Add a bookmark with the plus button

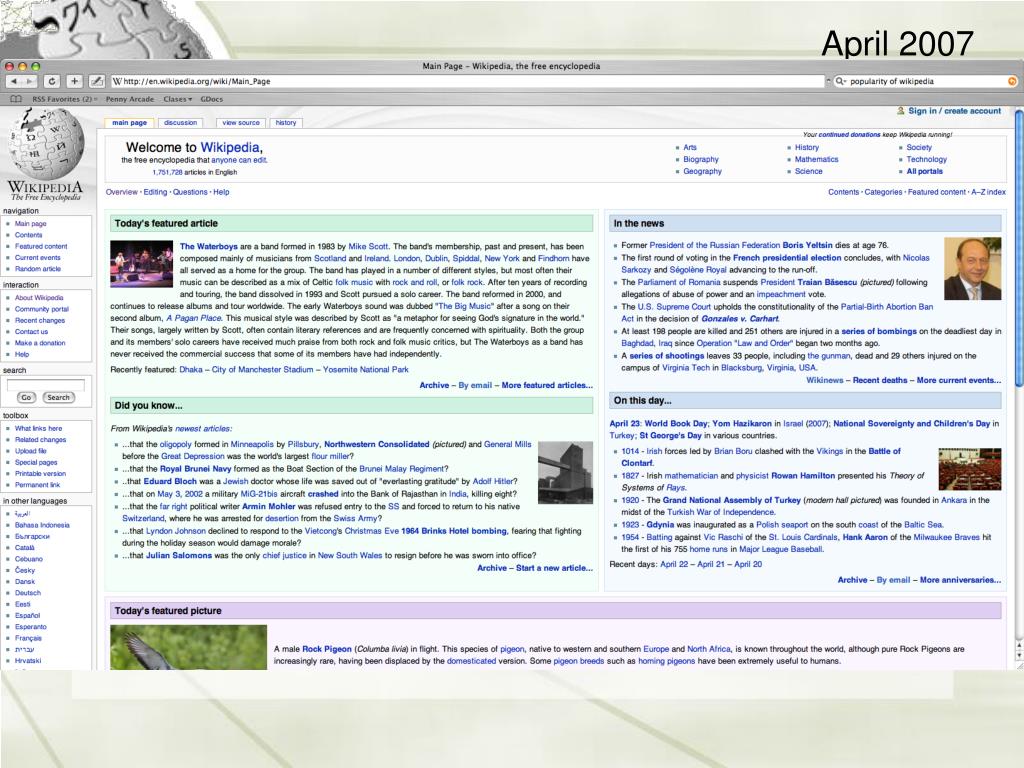click(74, 81)
